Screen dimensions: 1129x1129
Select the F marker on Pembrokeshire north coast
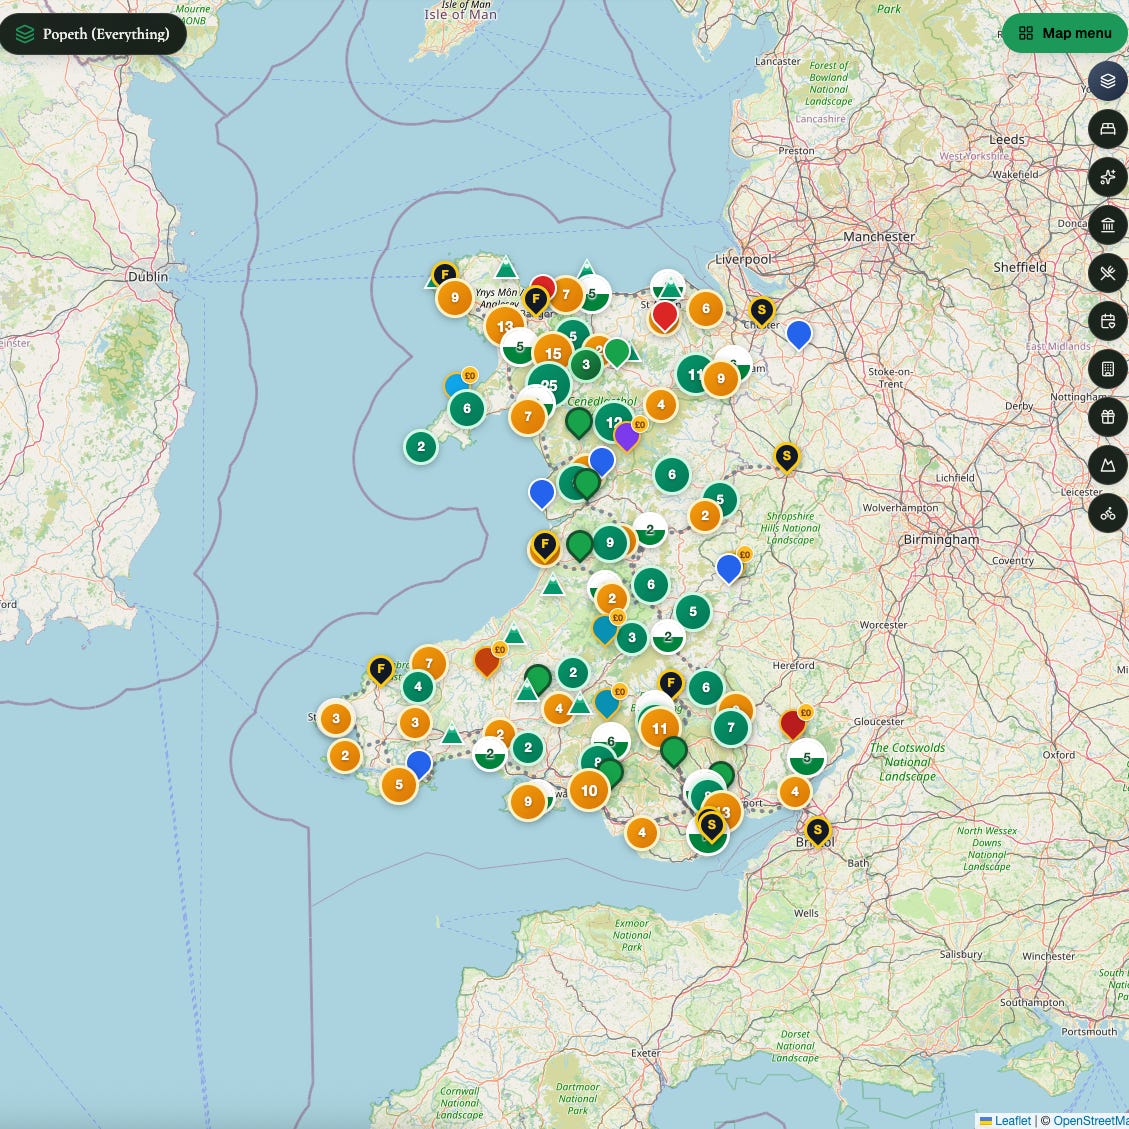tap(380, 670)
